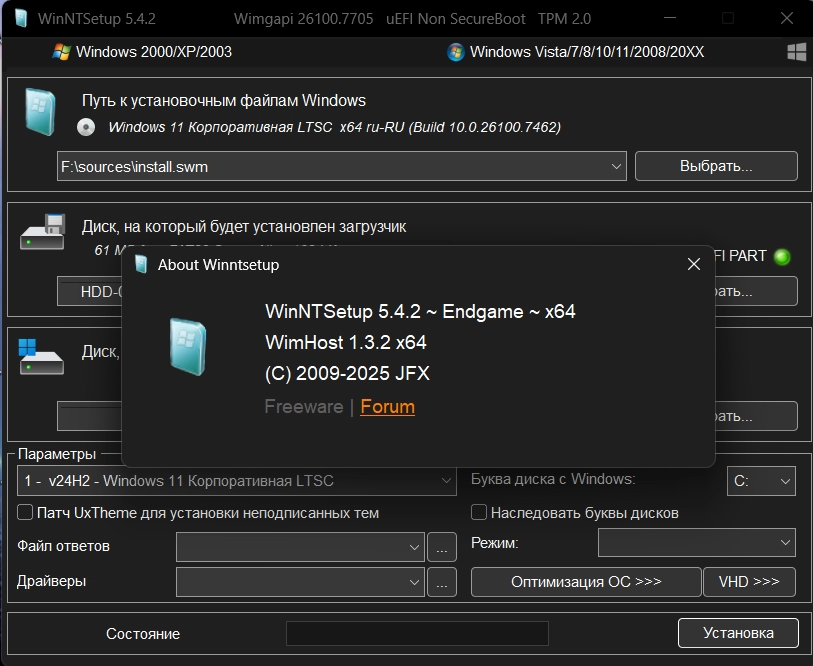
Task: Click the Vista orb icon
Action: coord(455,52)
